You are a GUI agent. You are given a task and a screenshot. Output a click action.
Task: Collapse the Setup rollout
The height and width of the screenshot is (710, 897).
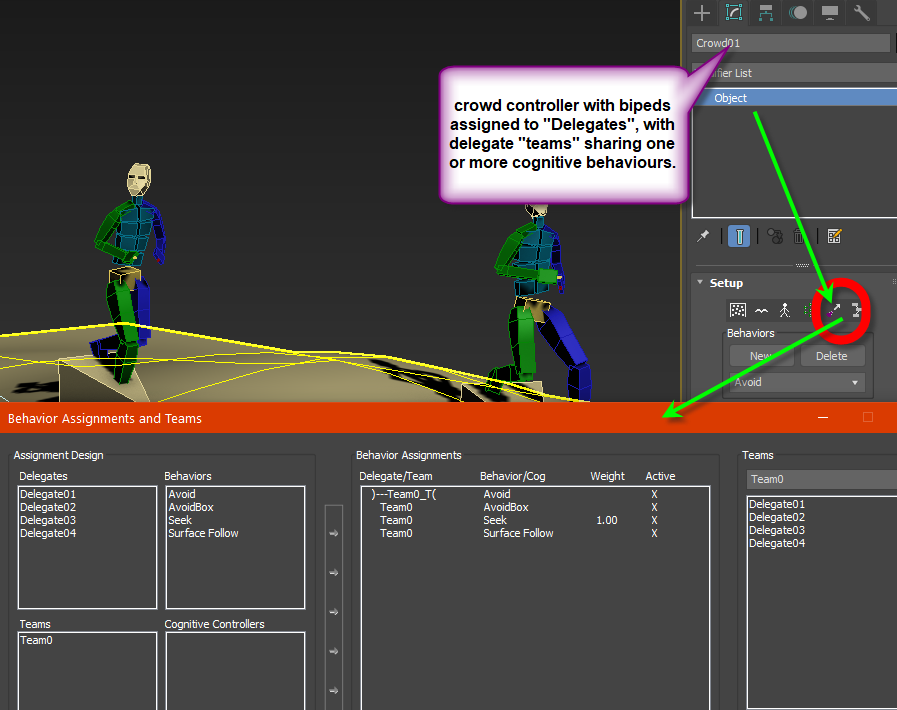pos(700,283)
